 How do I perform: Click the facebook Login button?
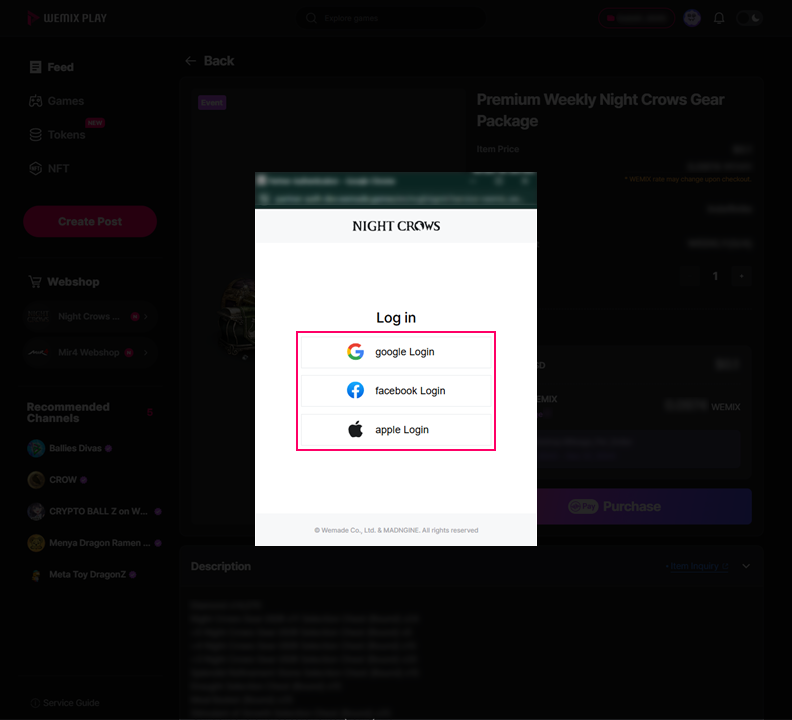point(396,391)
